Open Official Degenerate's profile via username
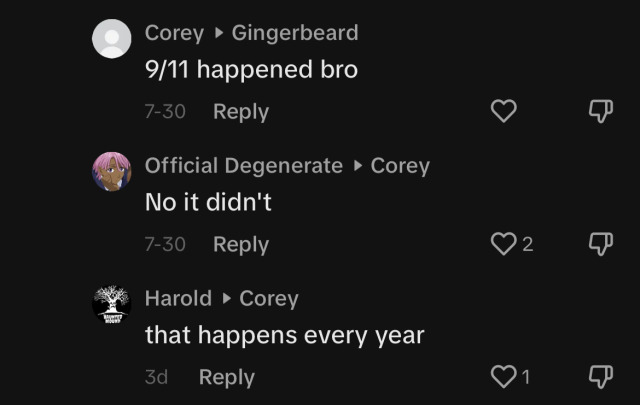This screenshot has height=405, width=640. [x=243, y=165]
